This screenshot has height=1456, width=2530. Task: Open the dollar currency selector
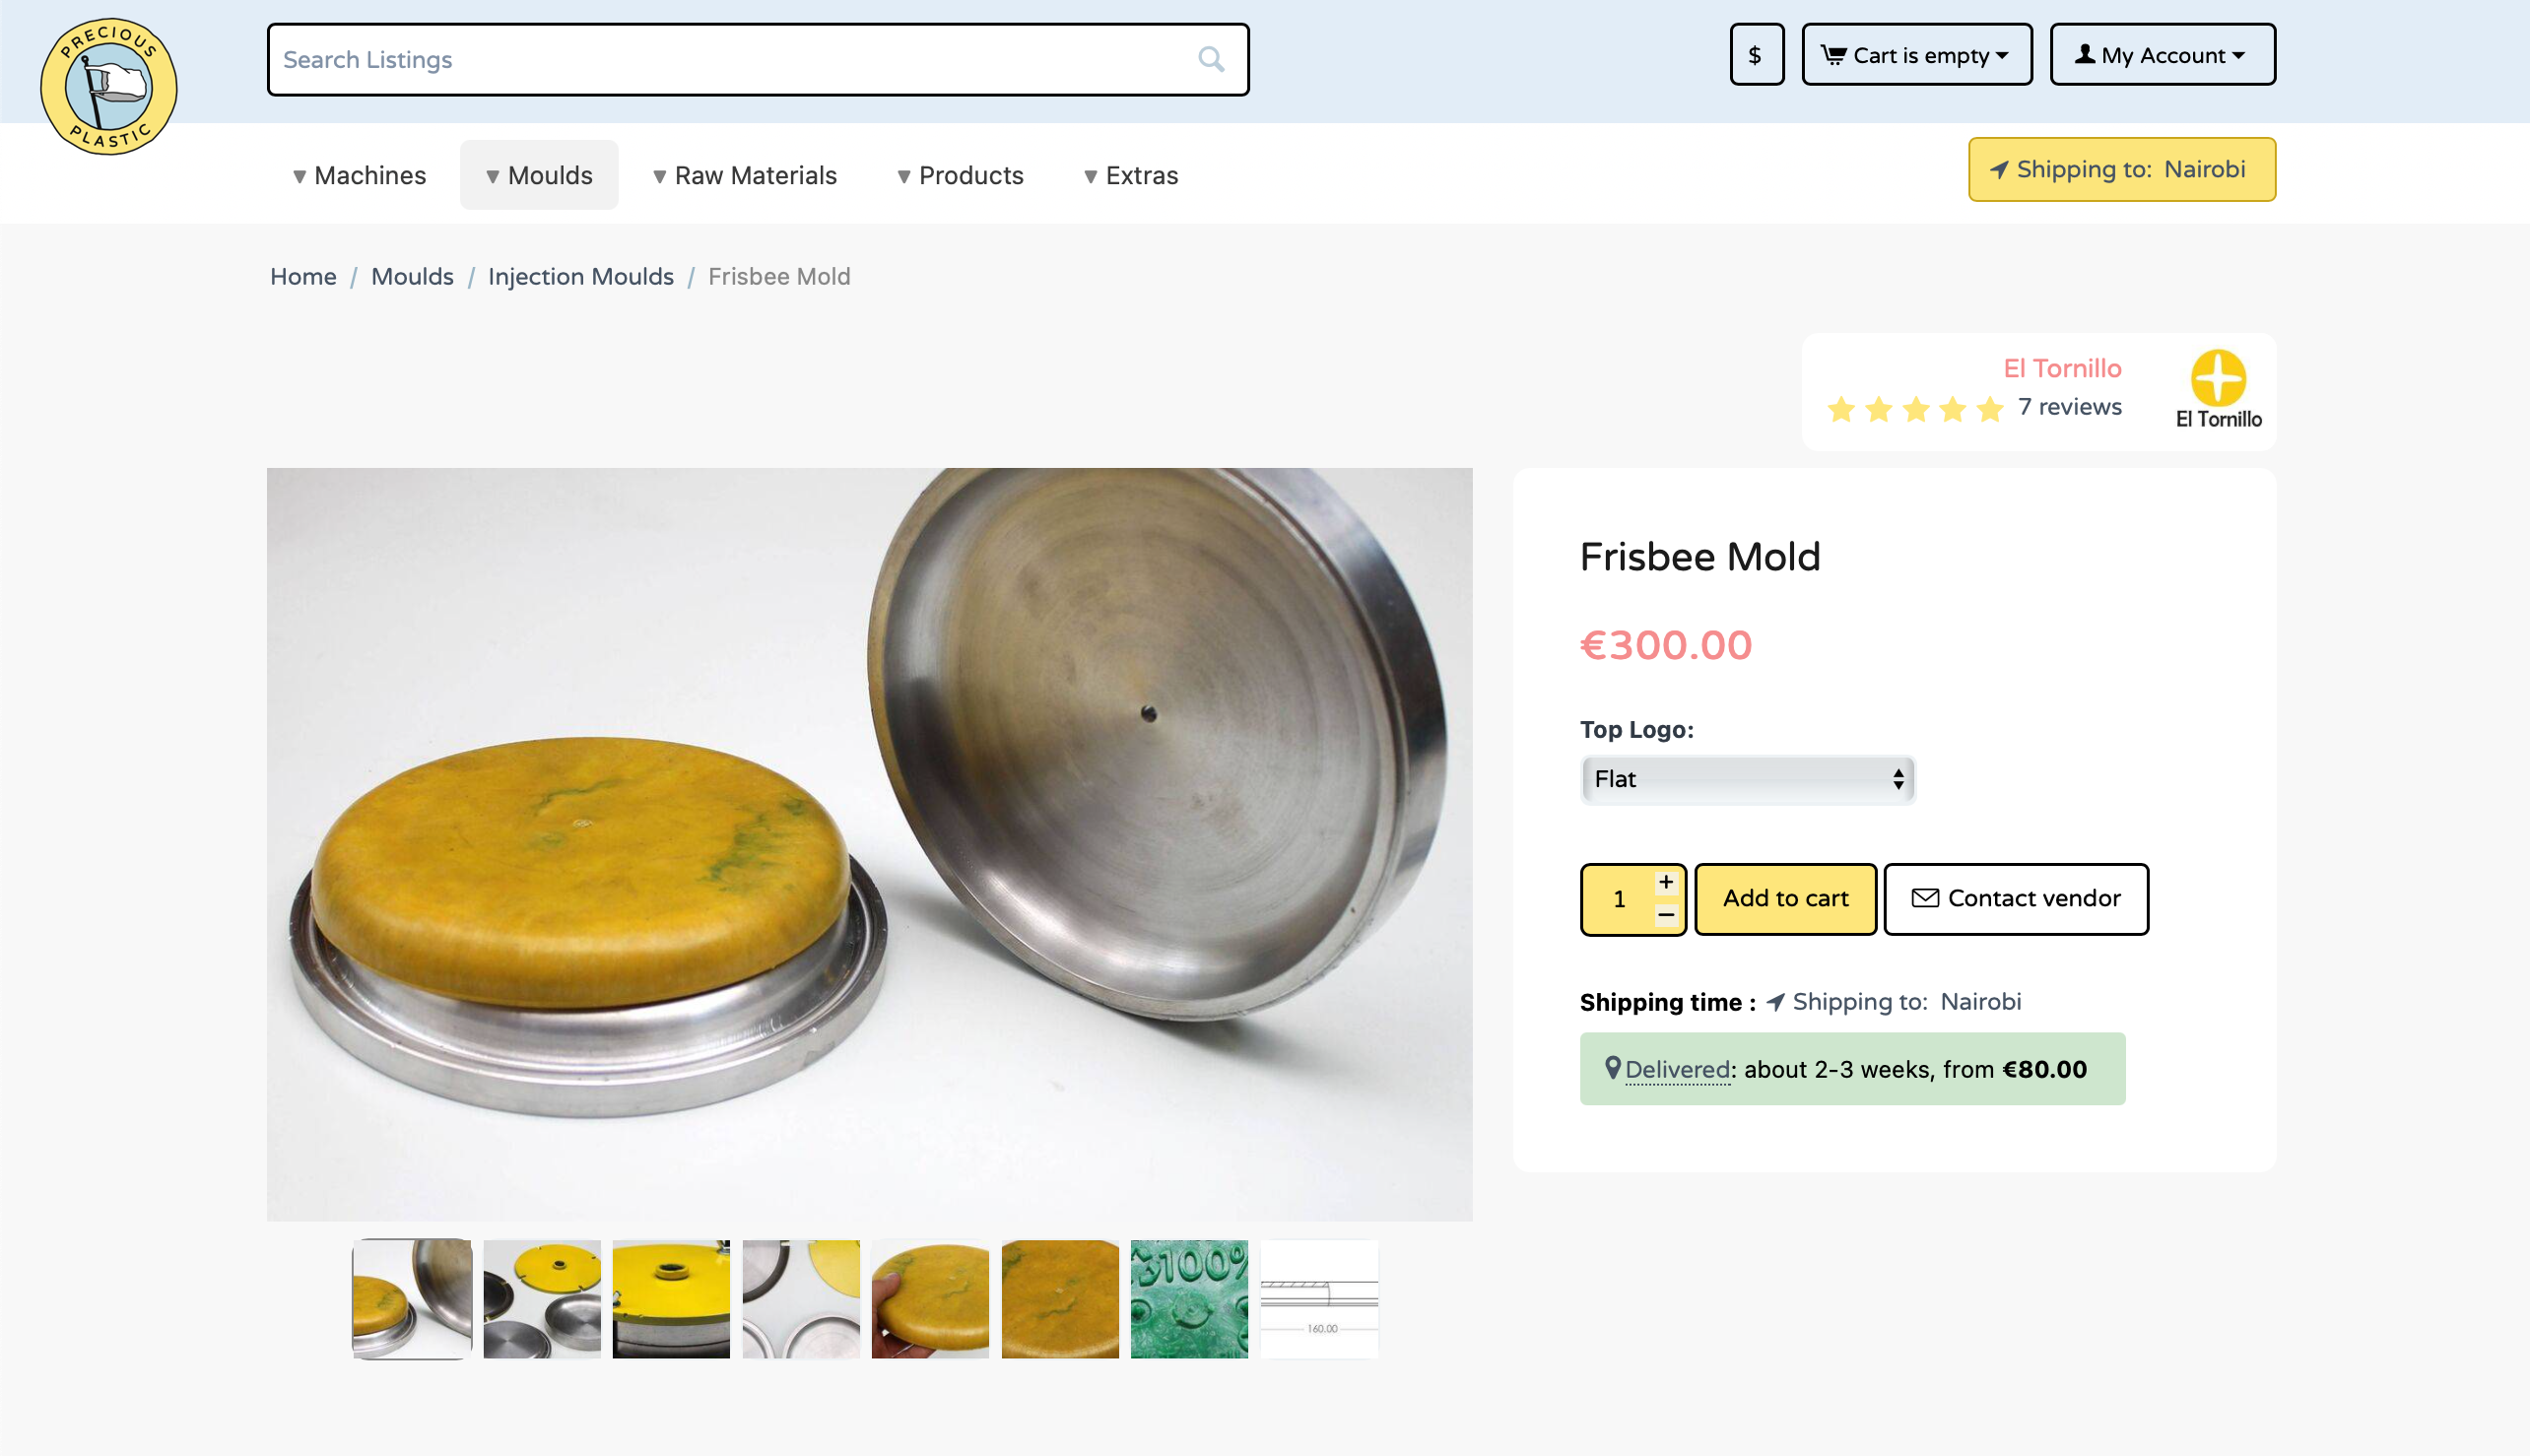pyautogui.click(x=1756, y=55)
